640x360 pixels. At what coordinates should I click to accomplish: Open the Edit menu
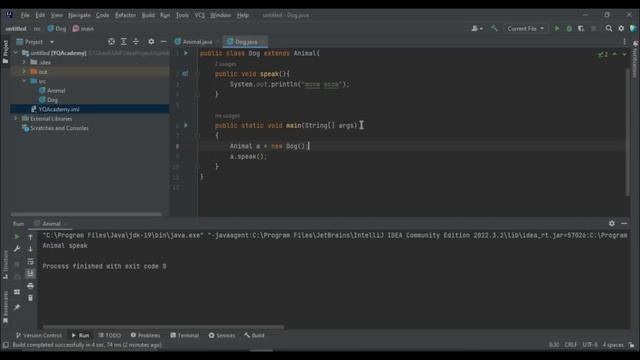point(40,15)
